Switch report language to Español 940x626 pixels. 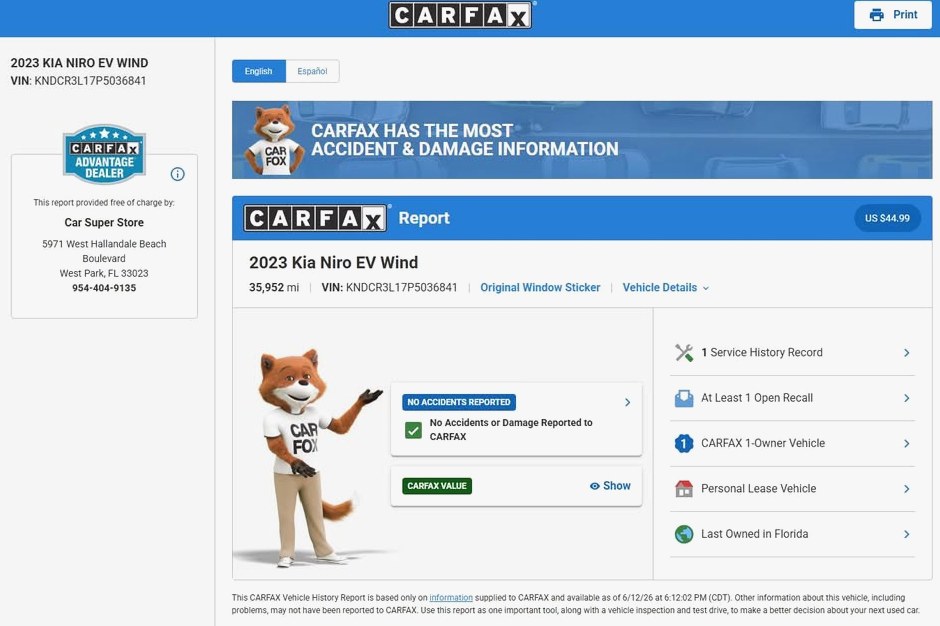[x=312, y=71]
